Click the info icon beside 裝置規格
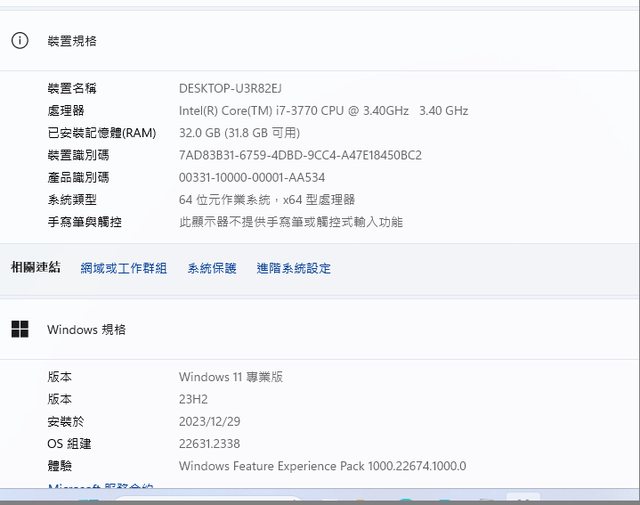640x505 pixels. coord(20,41)
